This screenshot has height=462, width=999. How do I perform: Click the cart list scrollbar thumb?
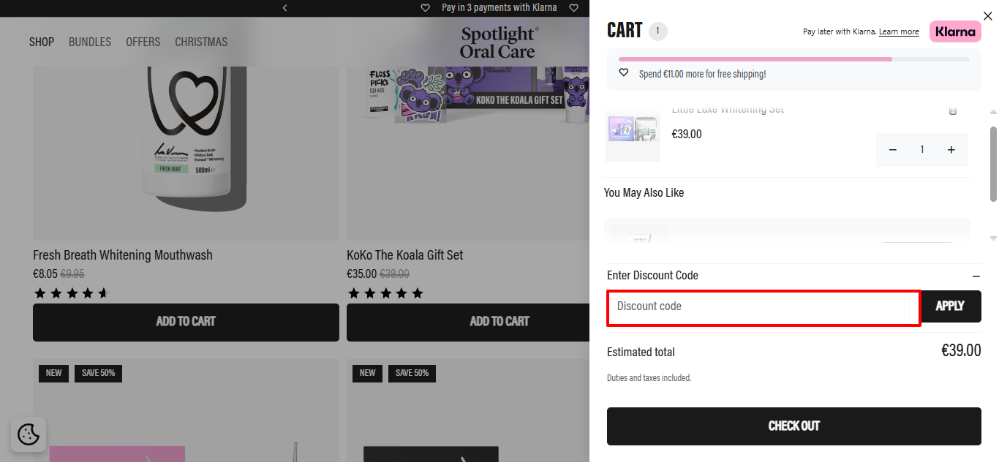point(993,164)
